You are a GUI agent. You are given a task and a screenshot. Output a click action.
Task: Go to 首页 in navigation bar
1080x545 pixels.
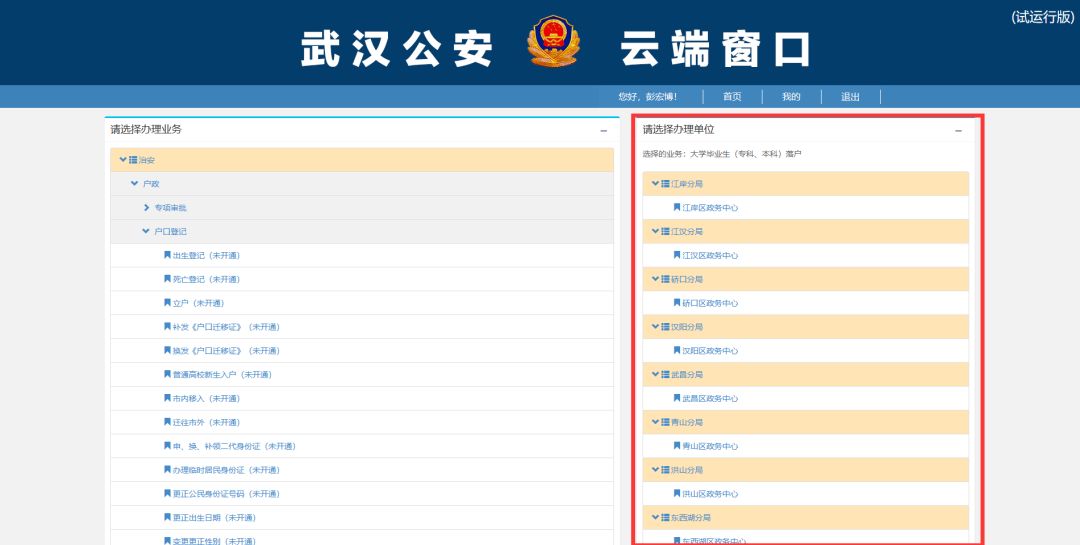point(732,97)
